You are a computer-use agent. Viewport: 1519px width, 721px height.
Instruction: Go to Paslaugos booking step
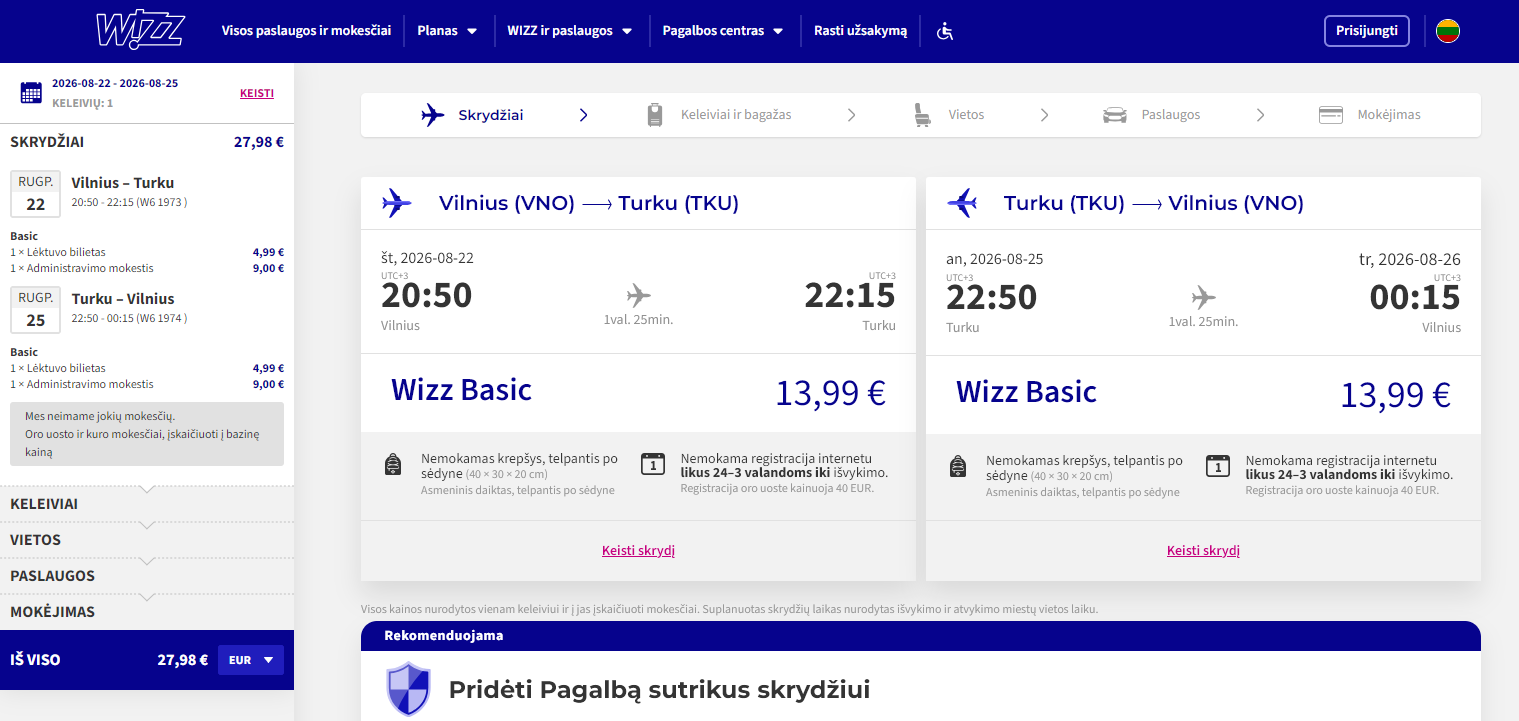(x=1151, y=115)
